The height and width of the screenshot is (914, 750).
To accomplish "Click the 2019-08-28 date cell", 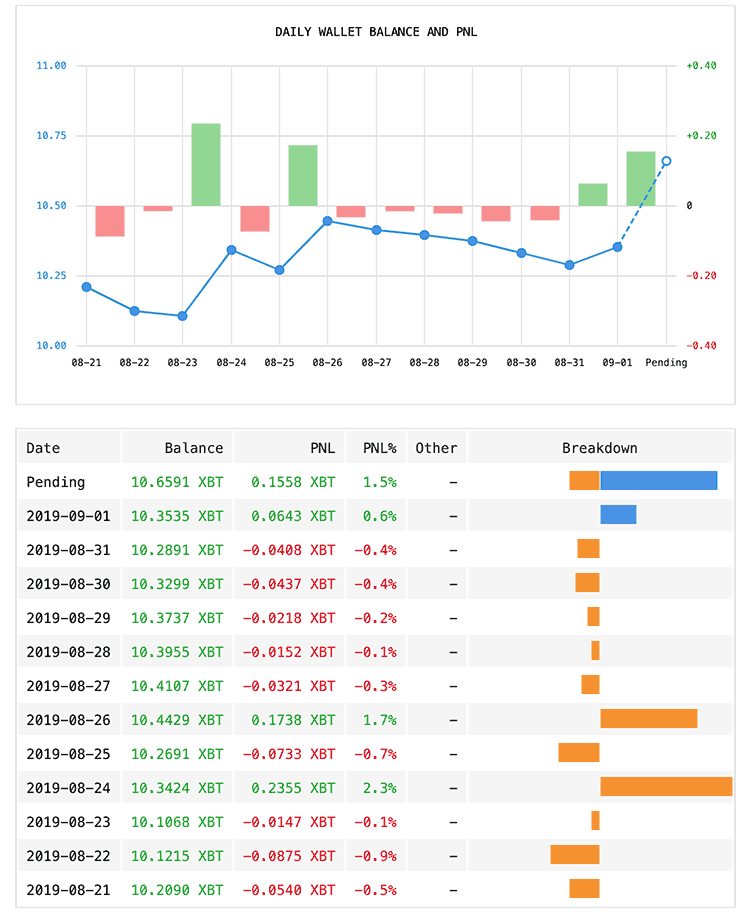I will (68, 652).
